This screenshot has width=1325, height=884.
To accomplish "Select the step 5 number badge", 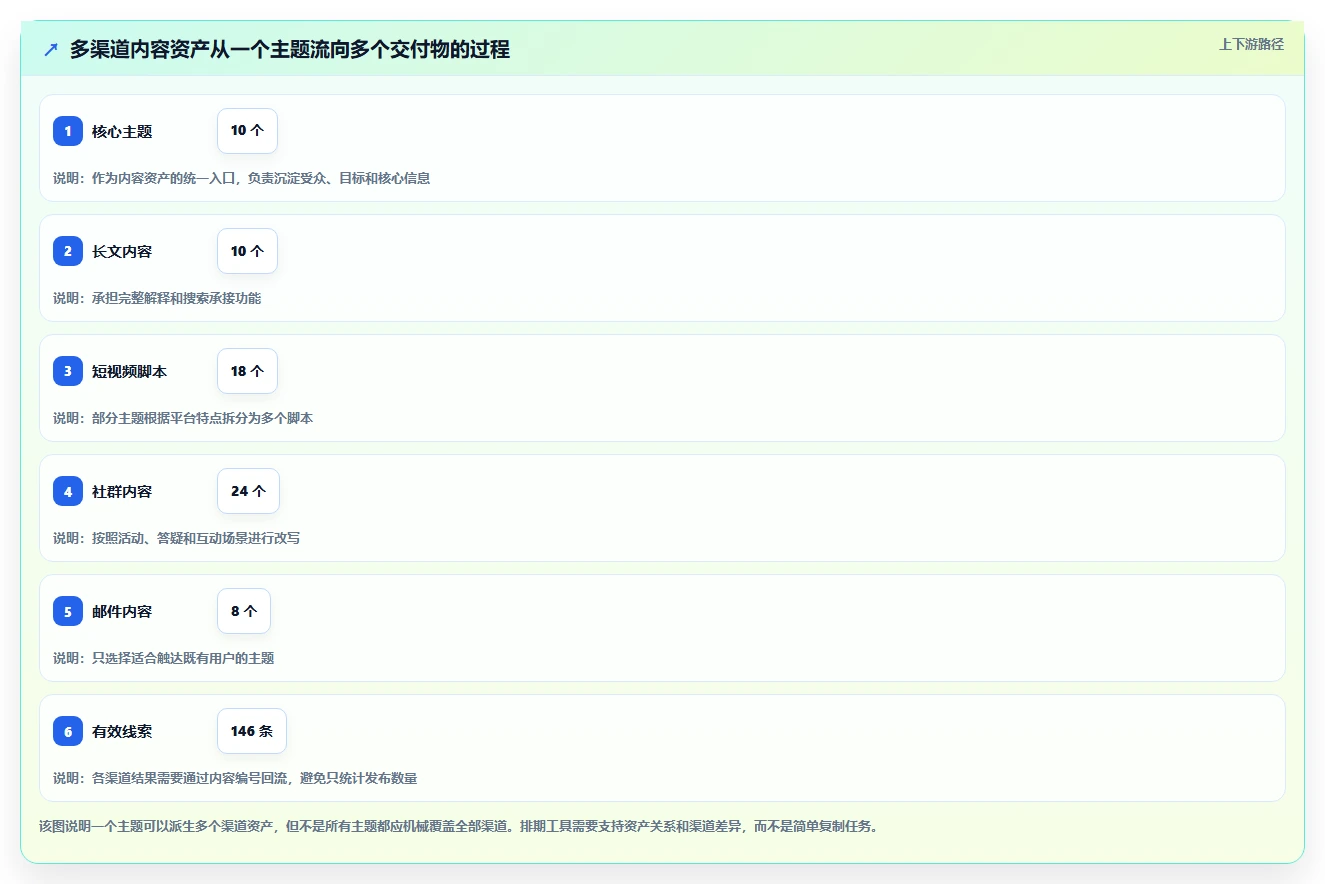I will (68, 611).
